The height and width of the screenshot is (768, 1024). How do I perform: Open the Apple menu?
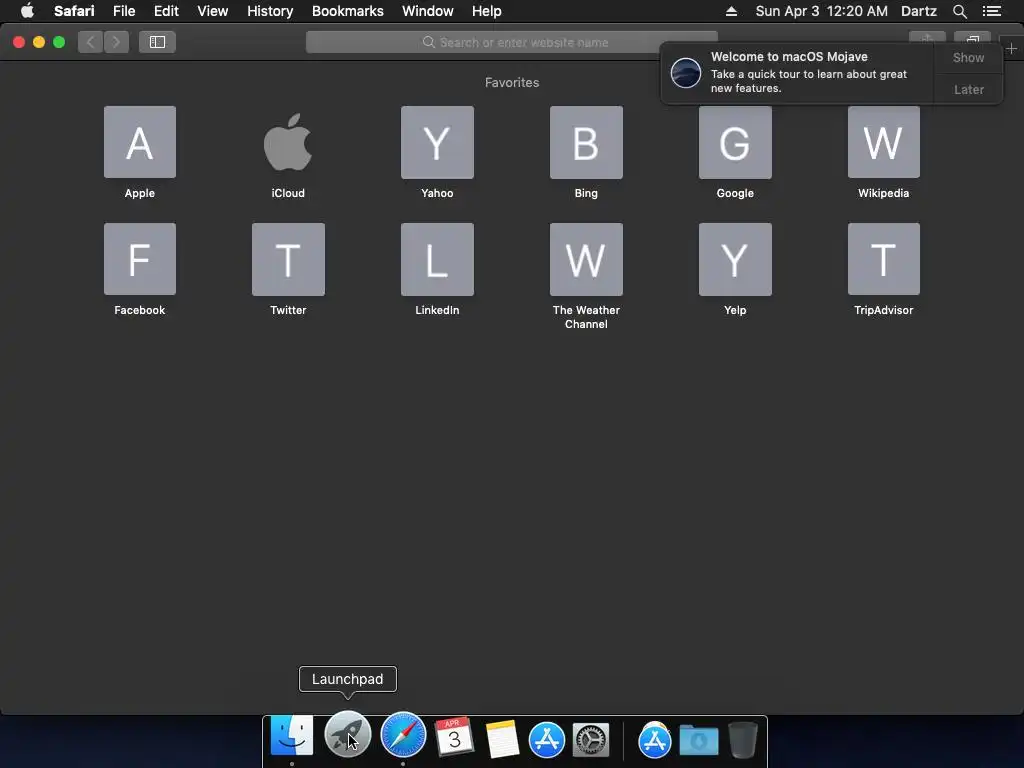click(27, 11)
